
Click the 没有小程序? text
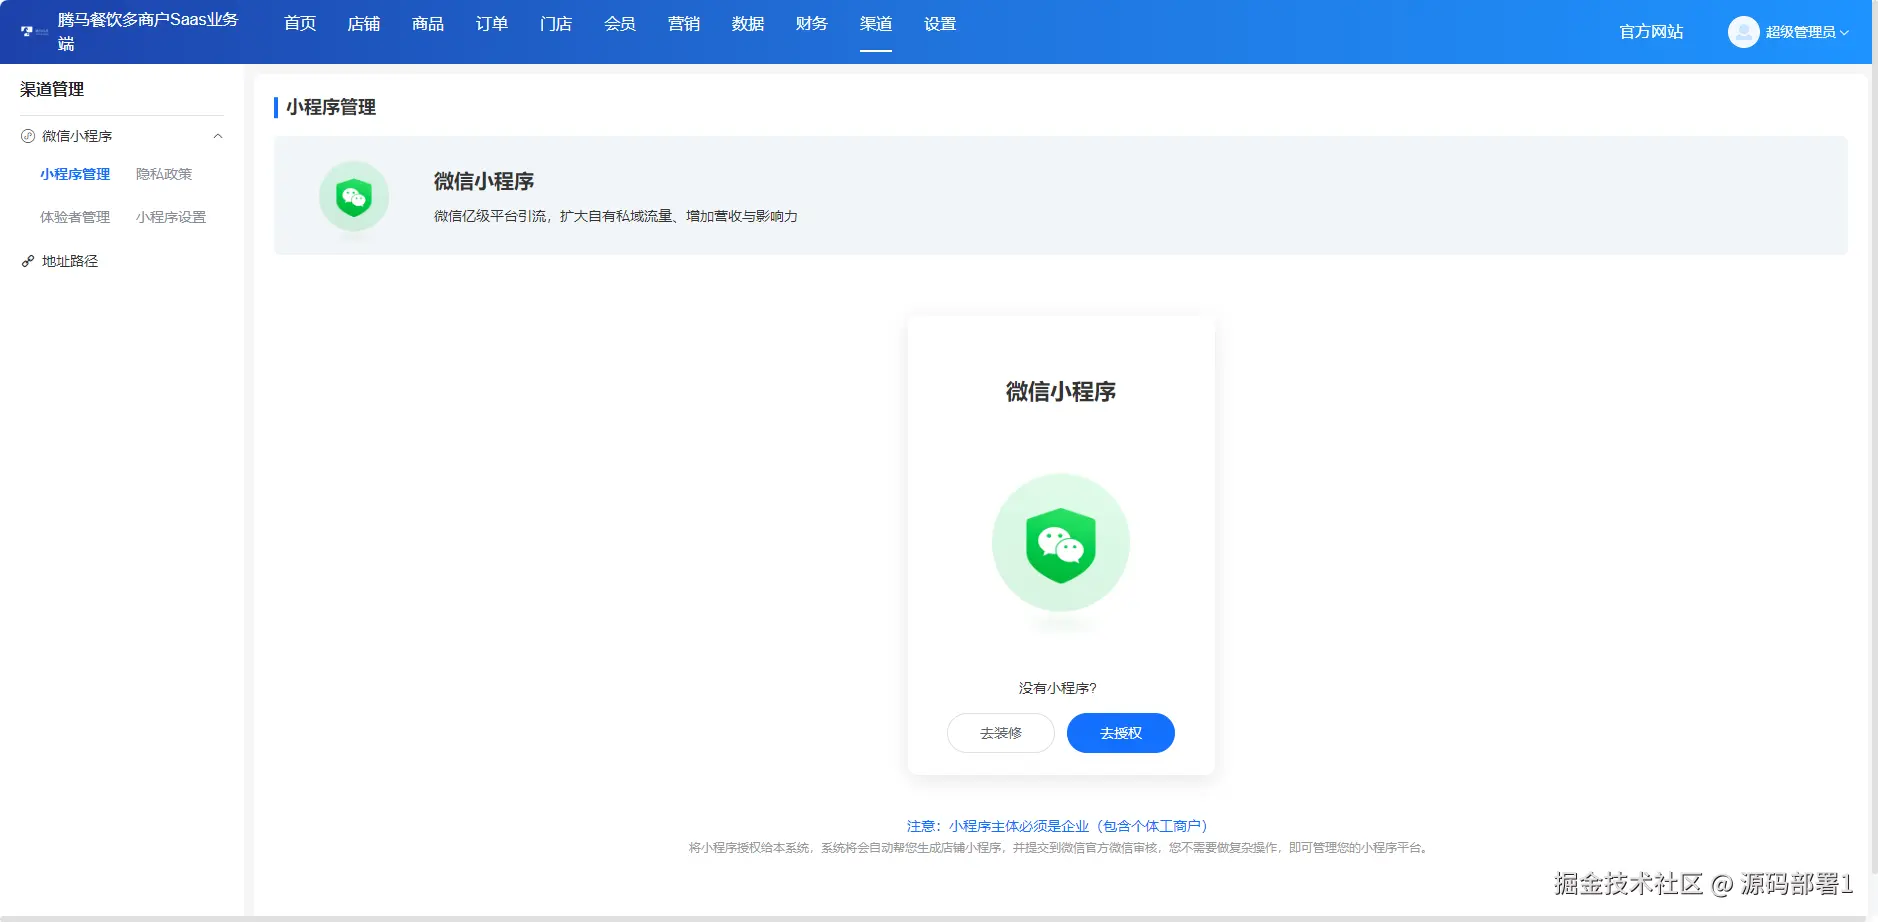1058,688
